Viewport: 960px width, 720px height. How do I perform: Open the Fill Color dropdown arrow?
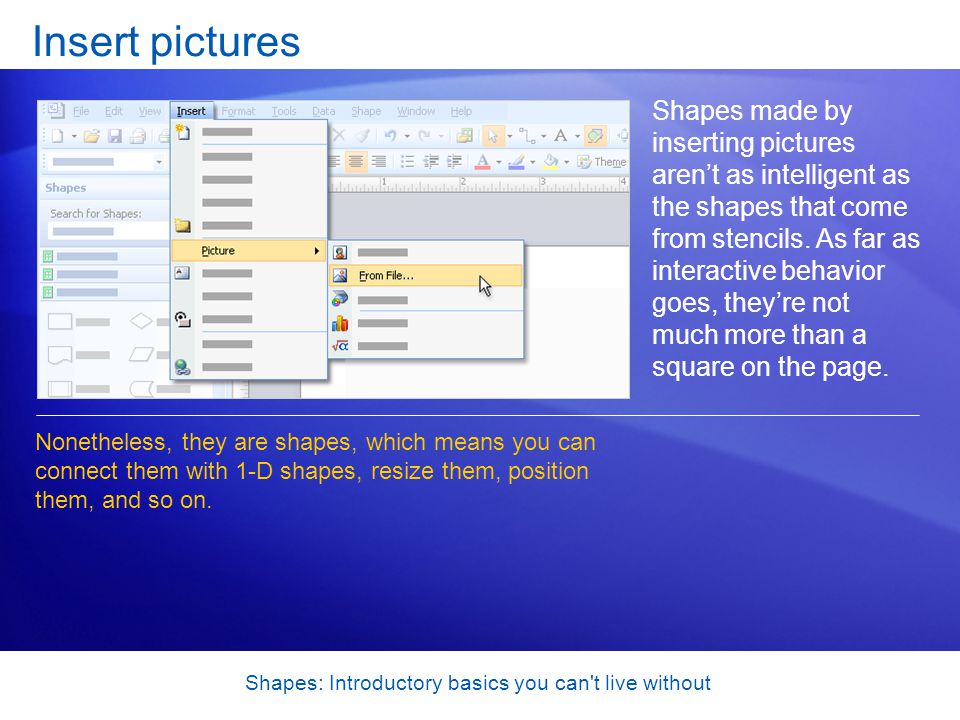(x=566, y=162)
